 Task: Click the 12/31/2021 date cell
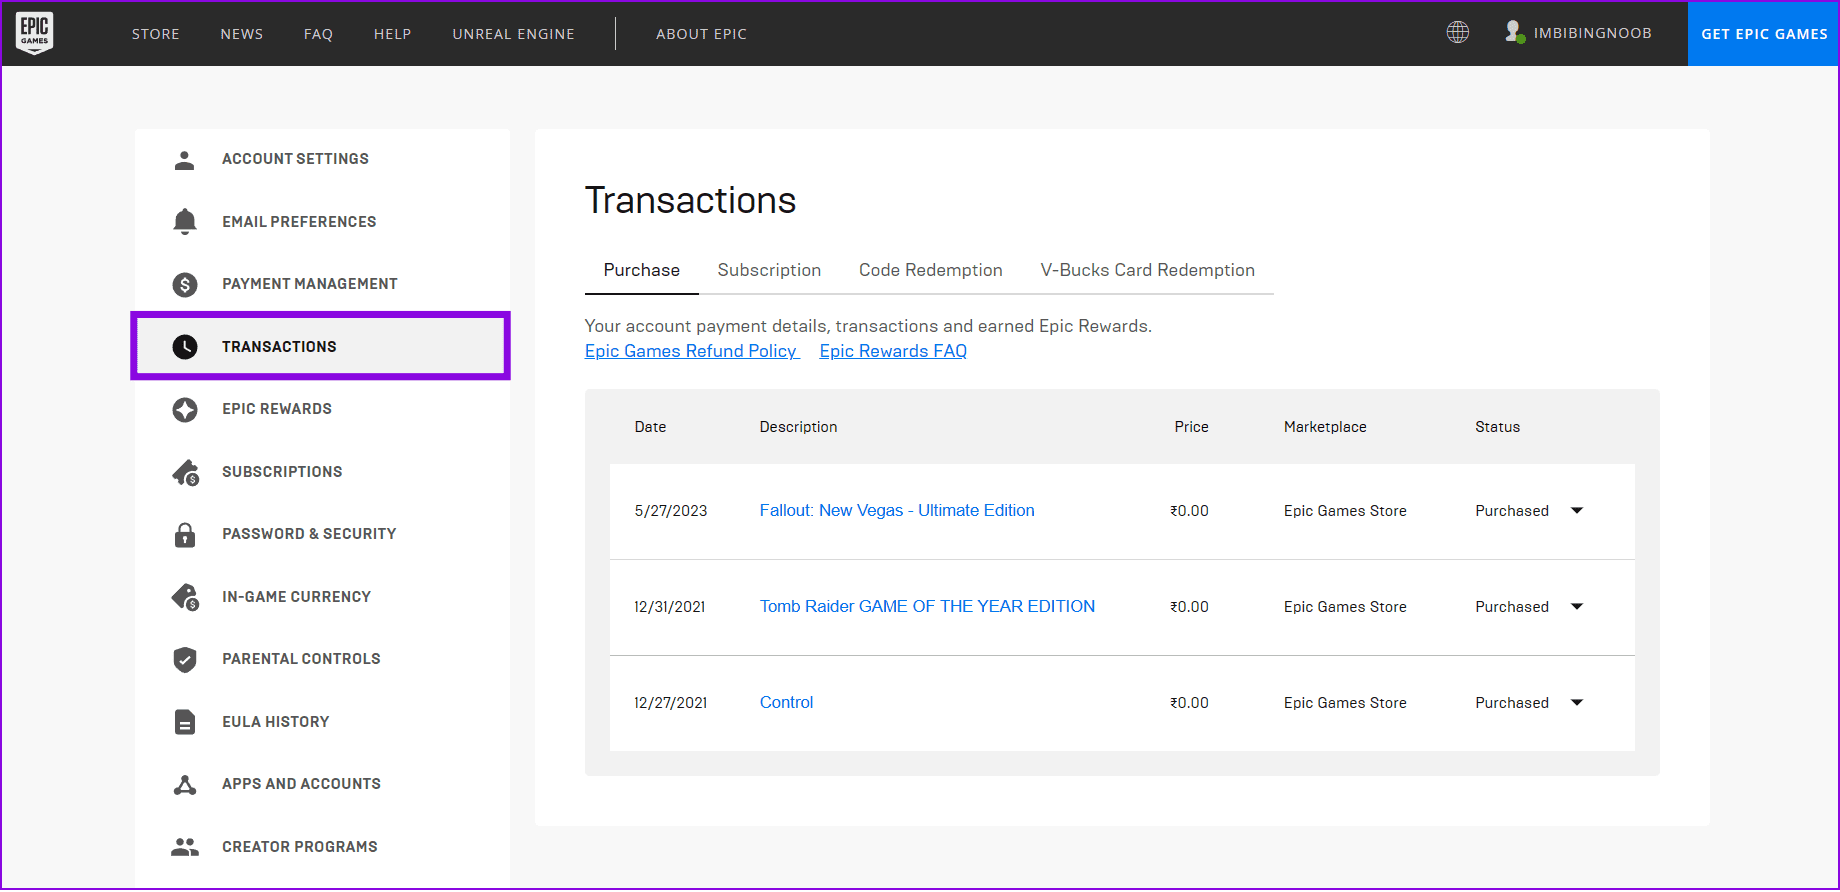(x=670, y=607)
